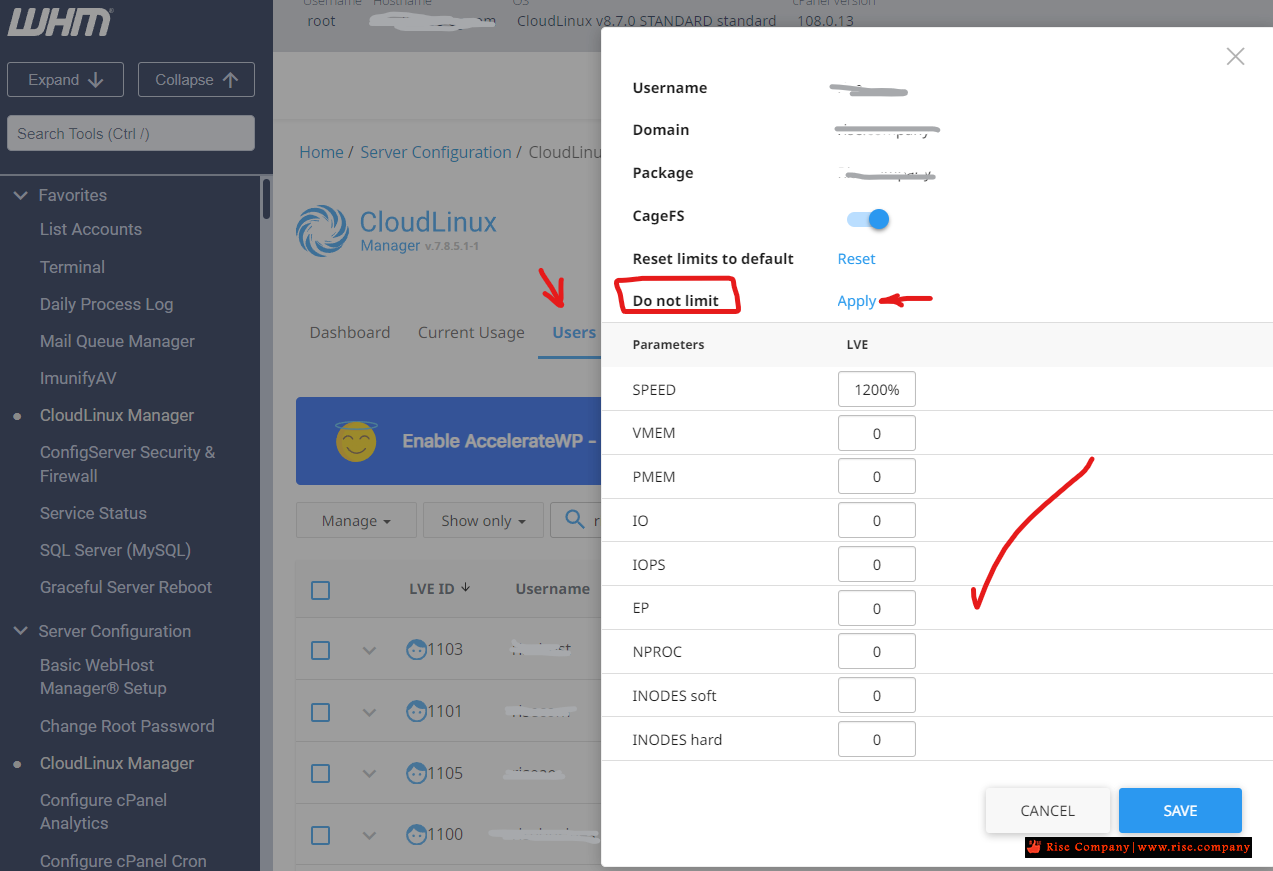
Task: Close the user limits dialog with X
Action: click(x=1236, y=57)
